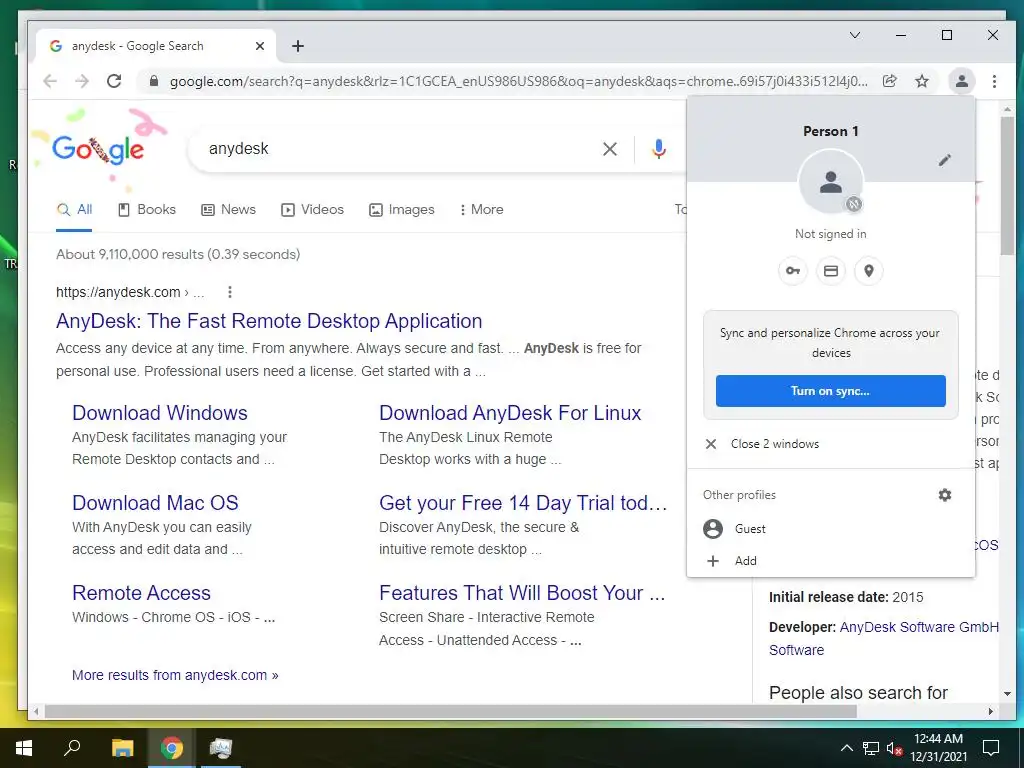
Task: Switch to the Guest profile
Action: point(831,528)
